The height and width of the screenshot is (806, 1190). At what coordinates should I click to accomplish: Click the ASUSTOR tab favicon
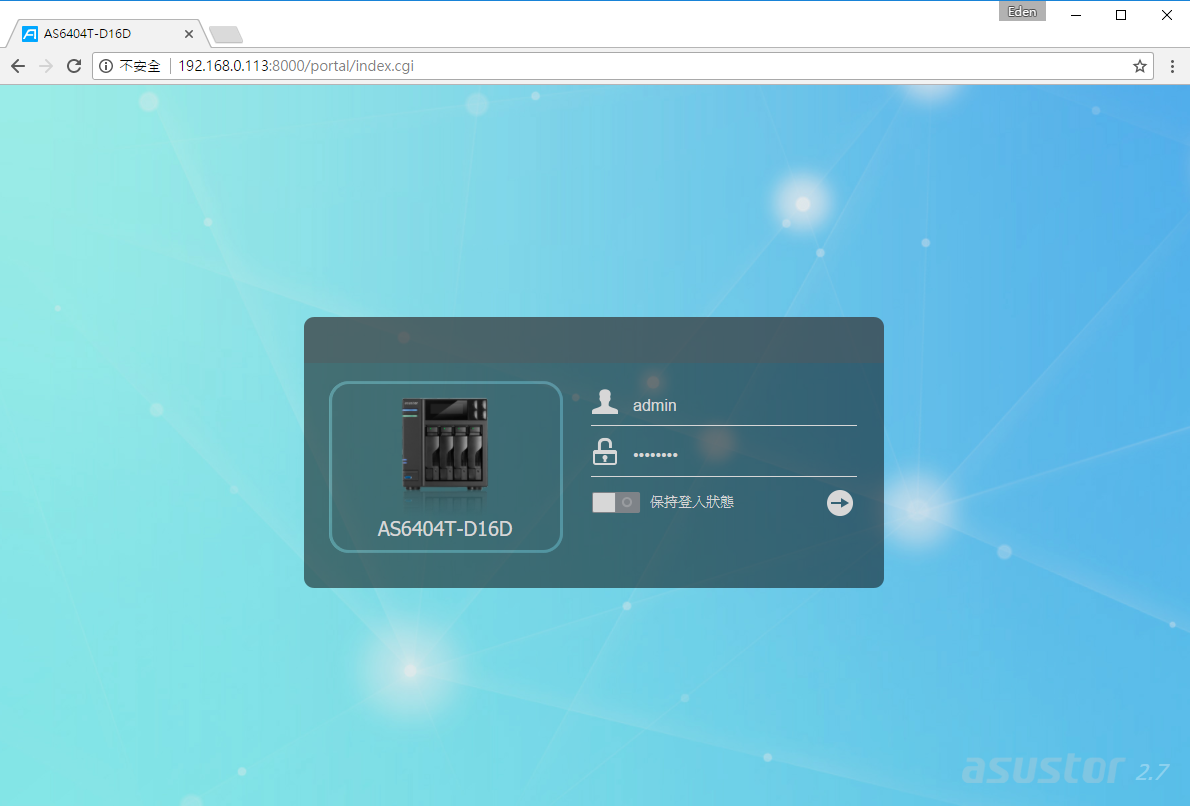coord(30,34)
